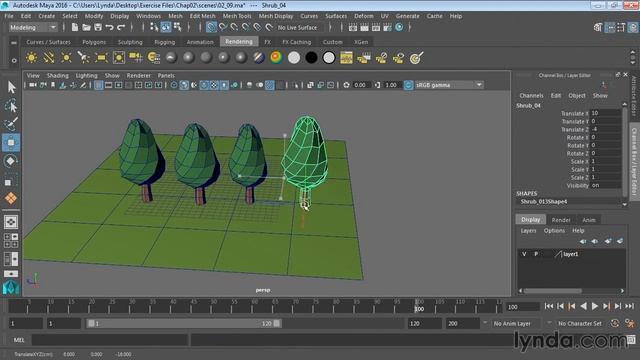This screenshot has width=640, height=360.
Task: Click the No Live Surface field
Action: click(x=297, y=27)
